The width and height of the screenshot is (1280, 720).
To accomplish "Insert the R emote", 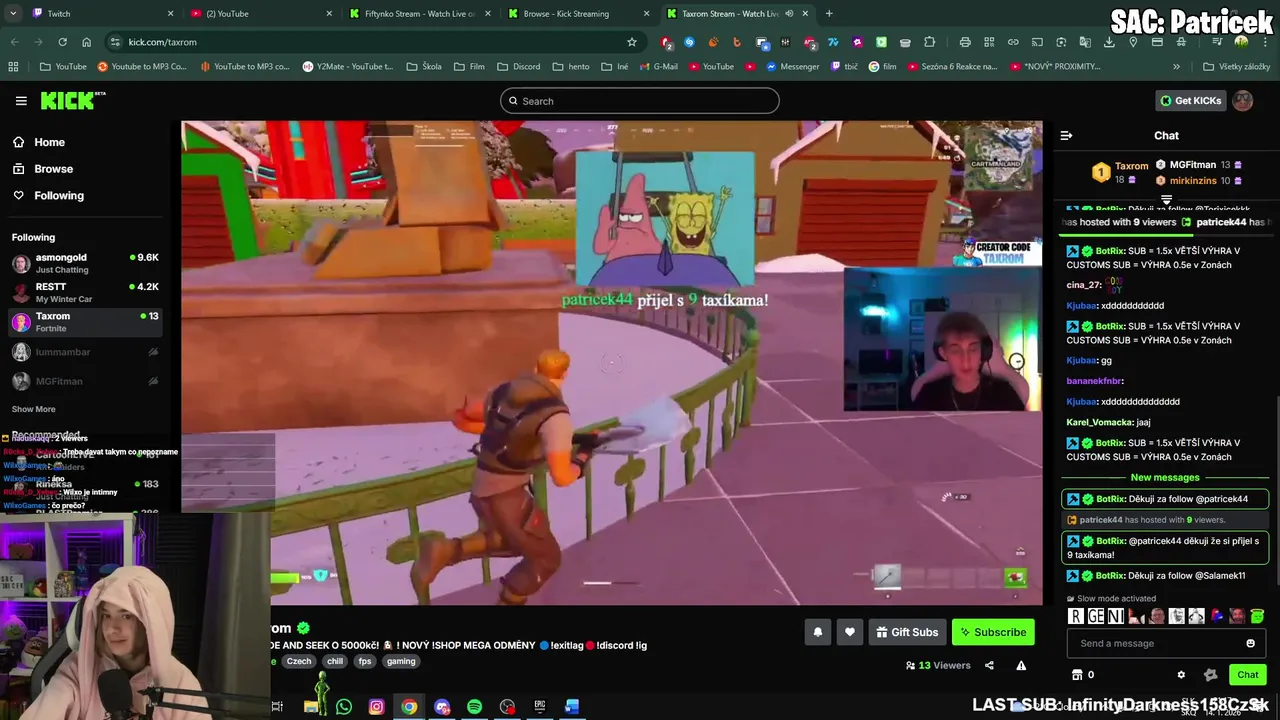I will 1076,616.
